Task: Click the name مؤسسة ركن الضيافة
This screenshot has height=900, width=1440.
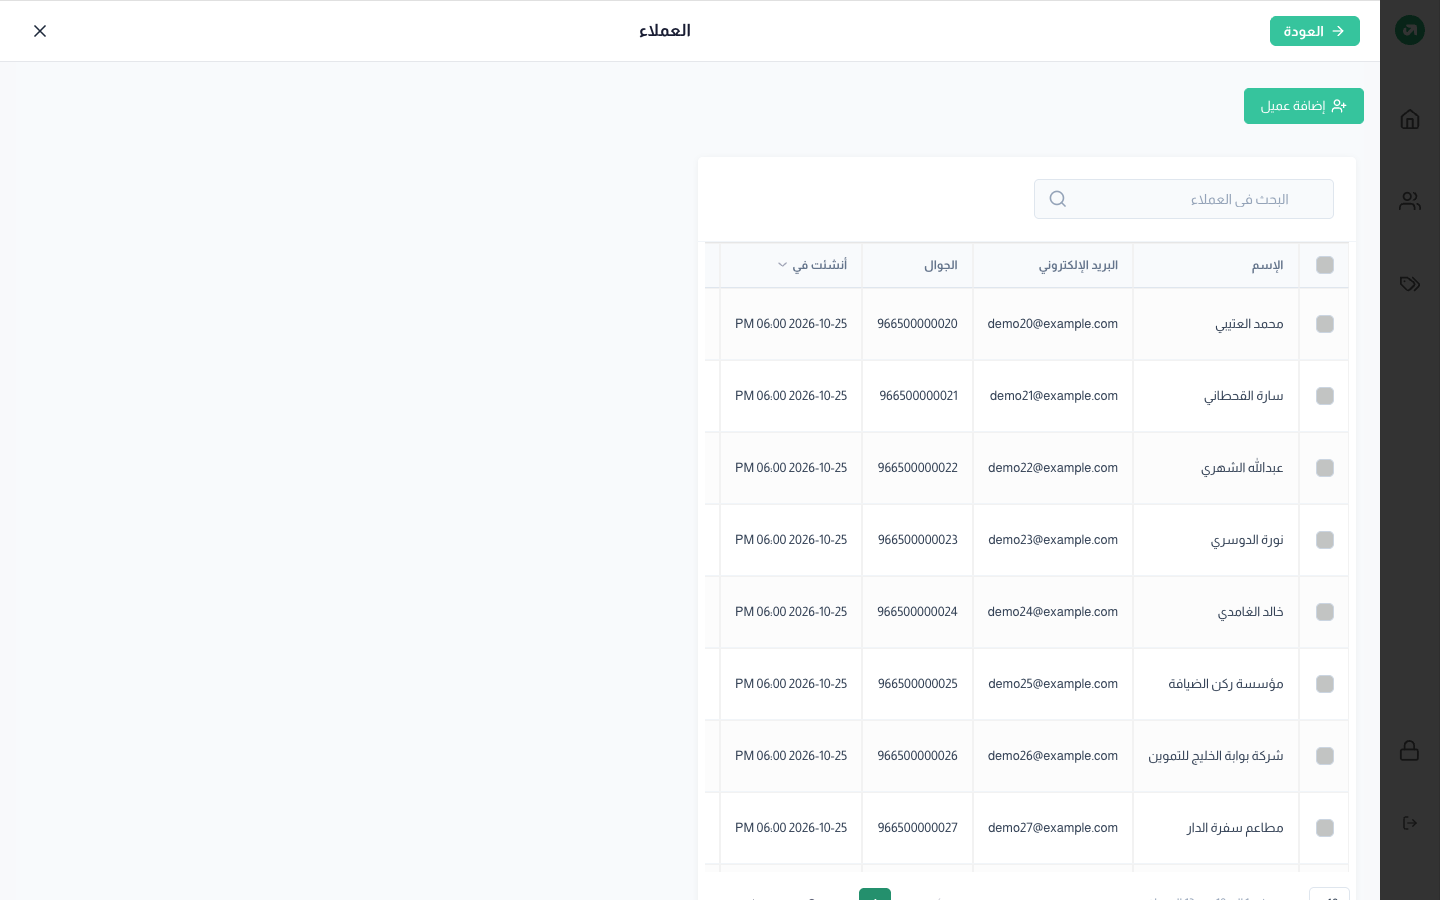Action: [x=1226, y=684]
